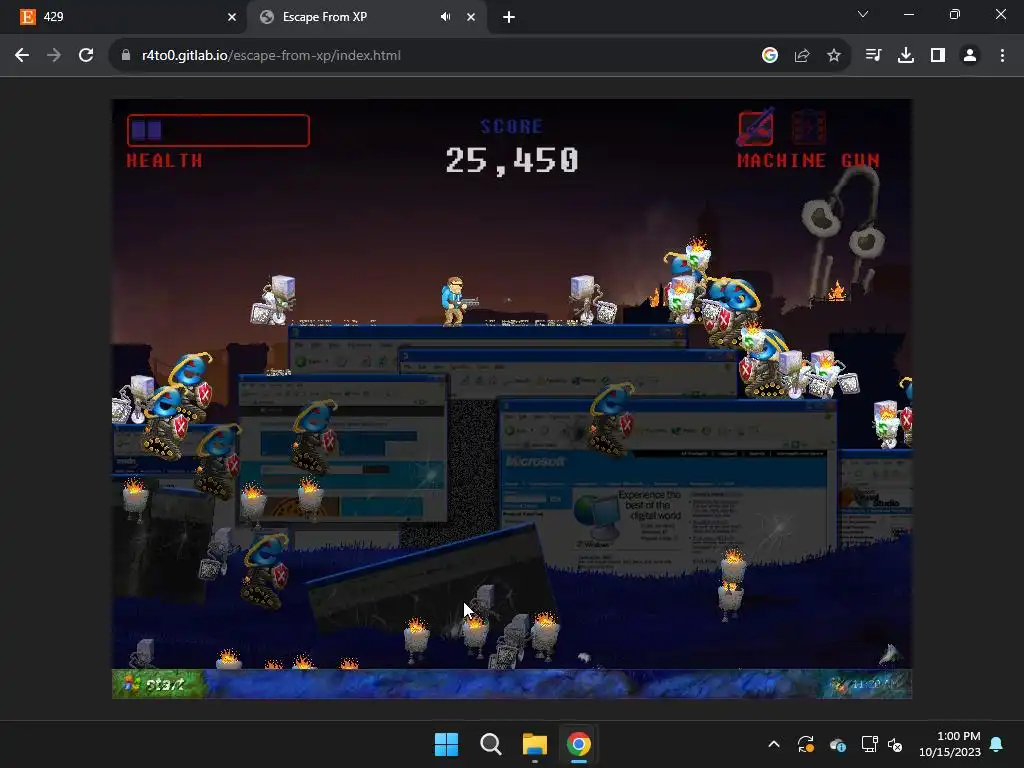Click the OneDrive cloud tray icon
The height and width of the screenshot is (768, 1024).
coord(838,744)
